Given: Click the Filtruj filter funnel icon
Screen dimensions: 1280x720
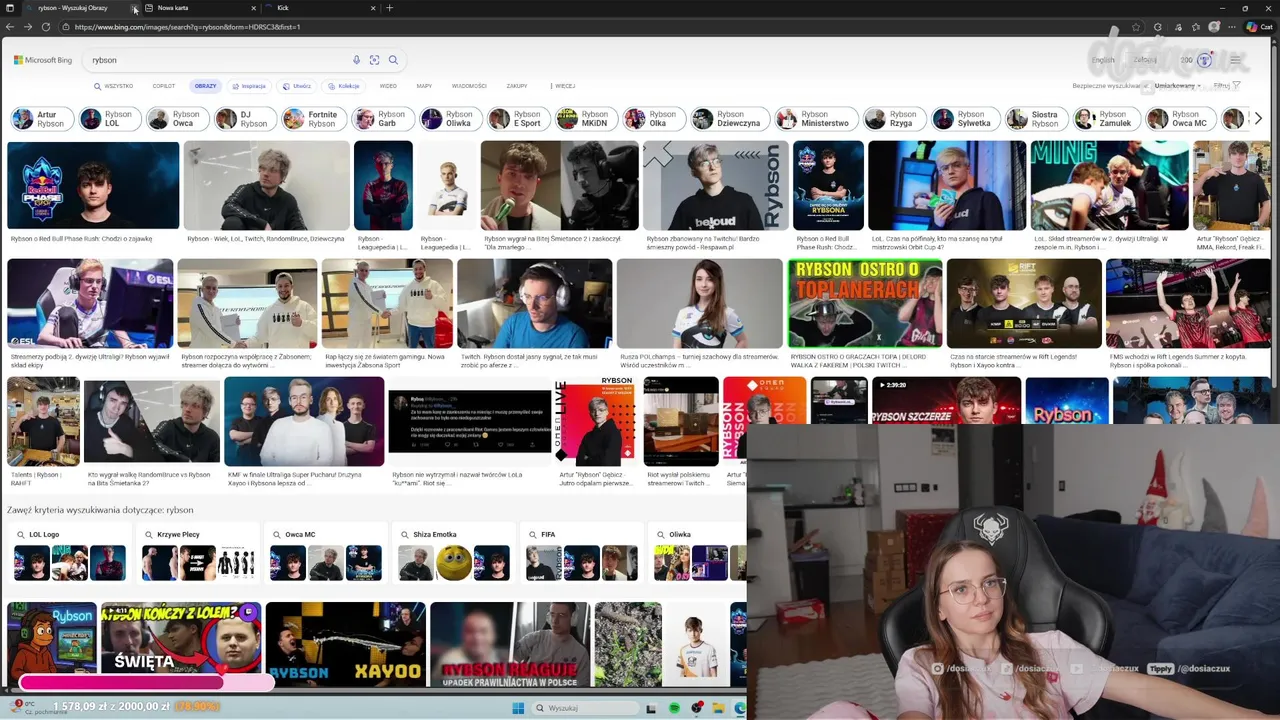Looking at the screenshot, I should tap(1236, 86).
